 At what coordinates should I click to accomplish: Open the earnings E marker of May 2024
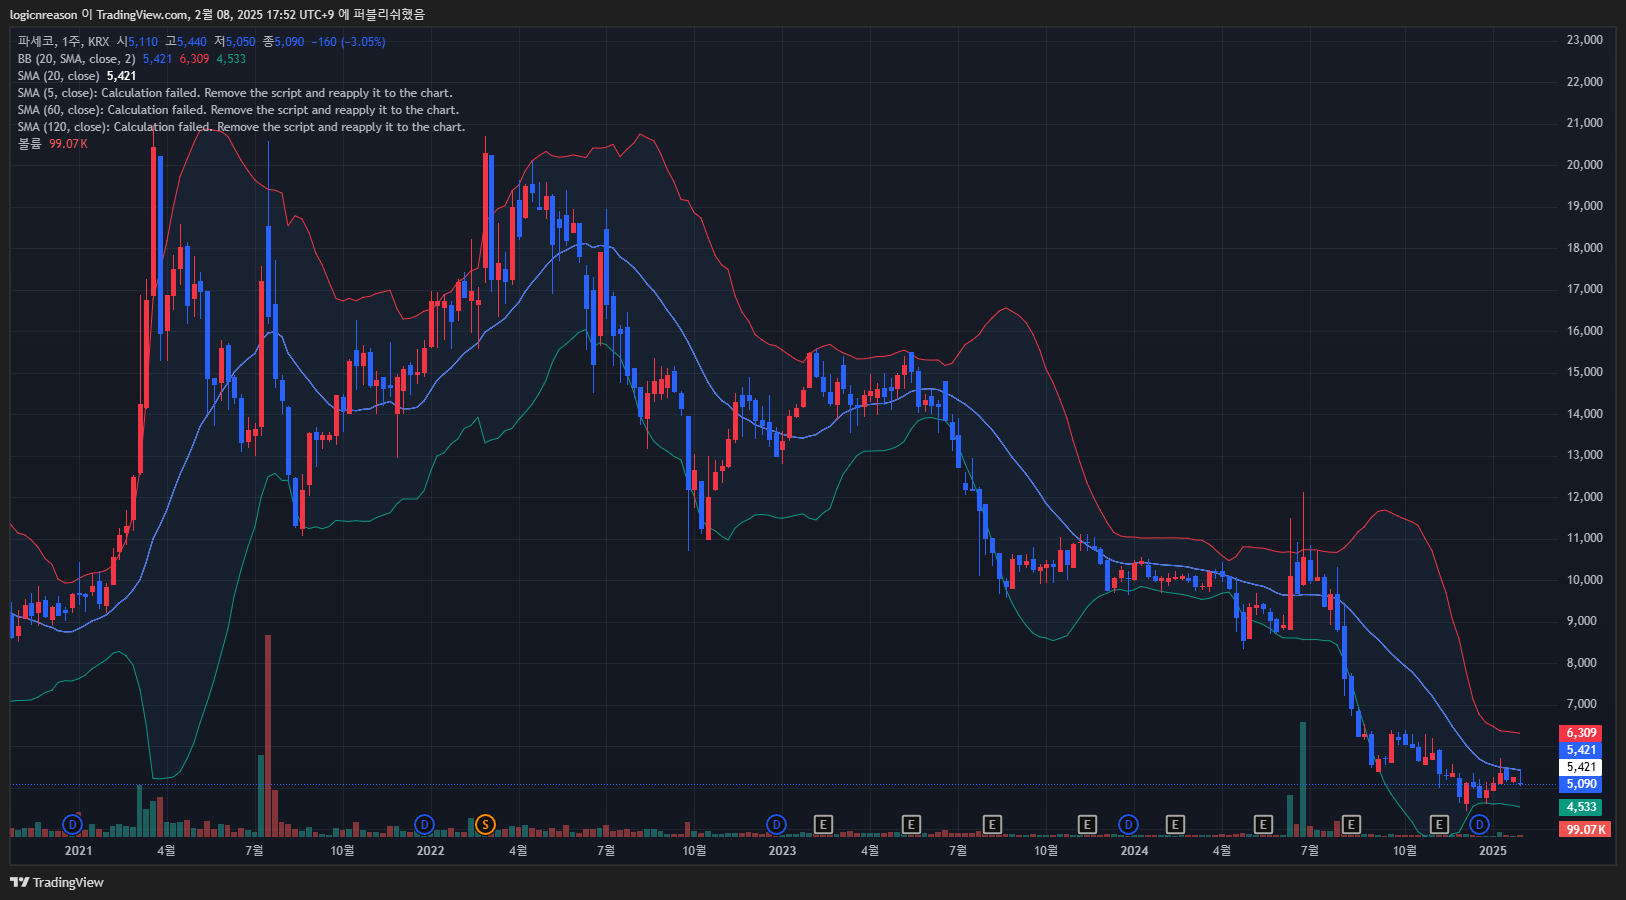[1263, 824]
